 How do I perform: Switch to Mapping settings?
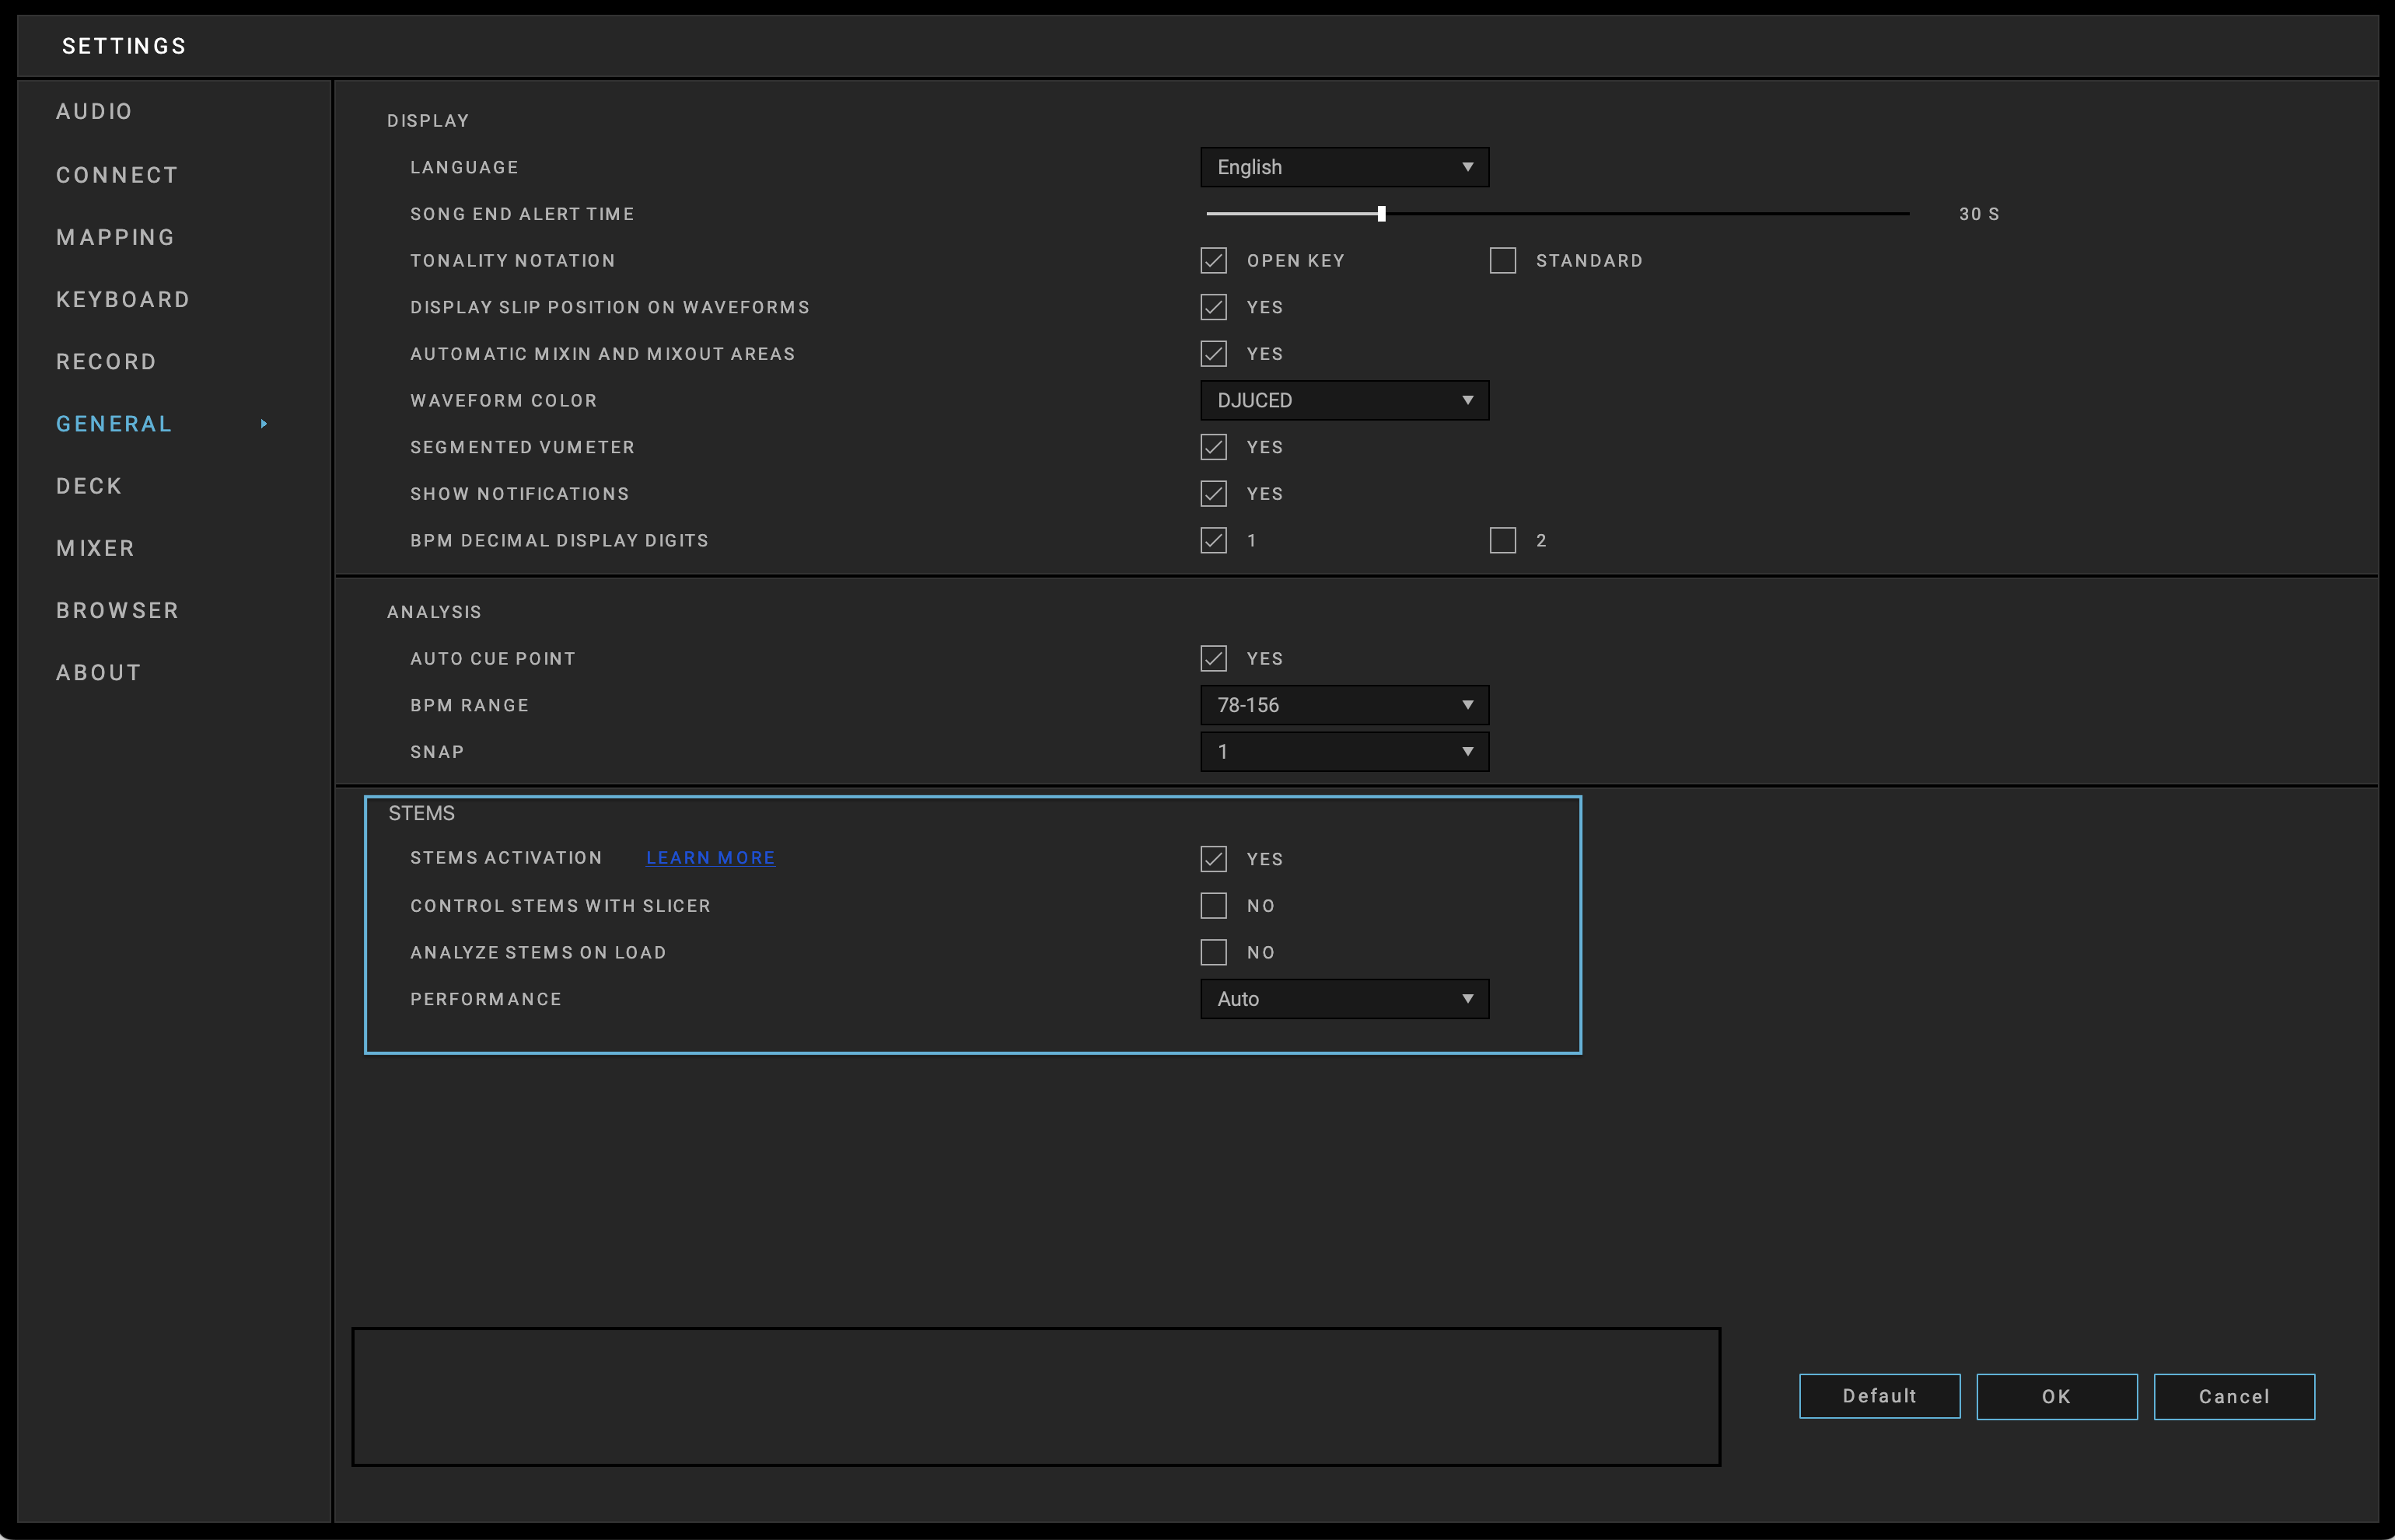pos(116,237)
